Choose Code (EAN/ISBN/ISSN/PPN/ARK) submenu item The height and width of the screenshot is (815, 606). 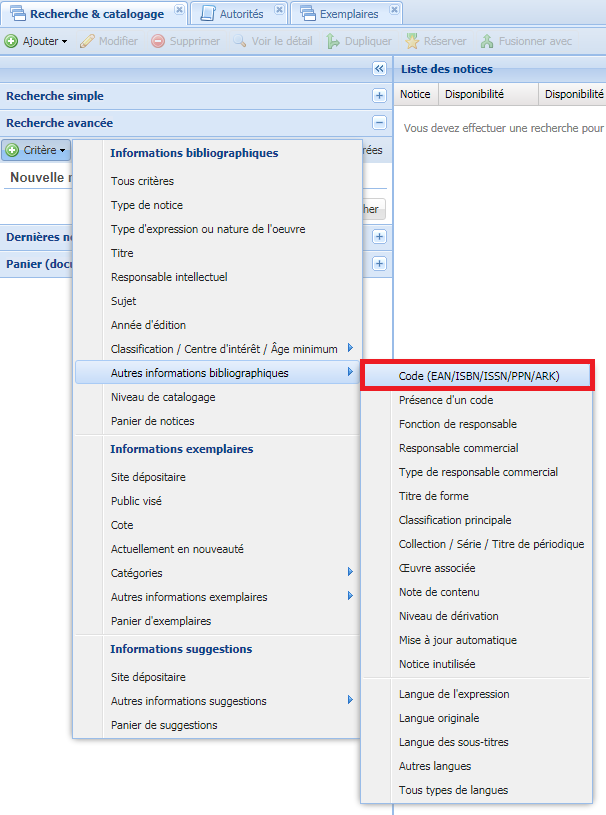point(477,376)
